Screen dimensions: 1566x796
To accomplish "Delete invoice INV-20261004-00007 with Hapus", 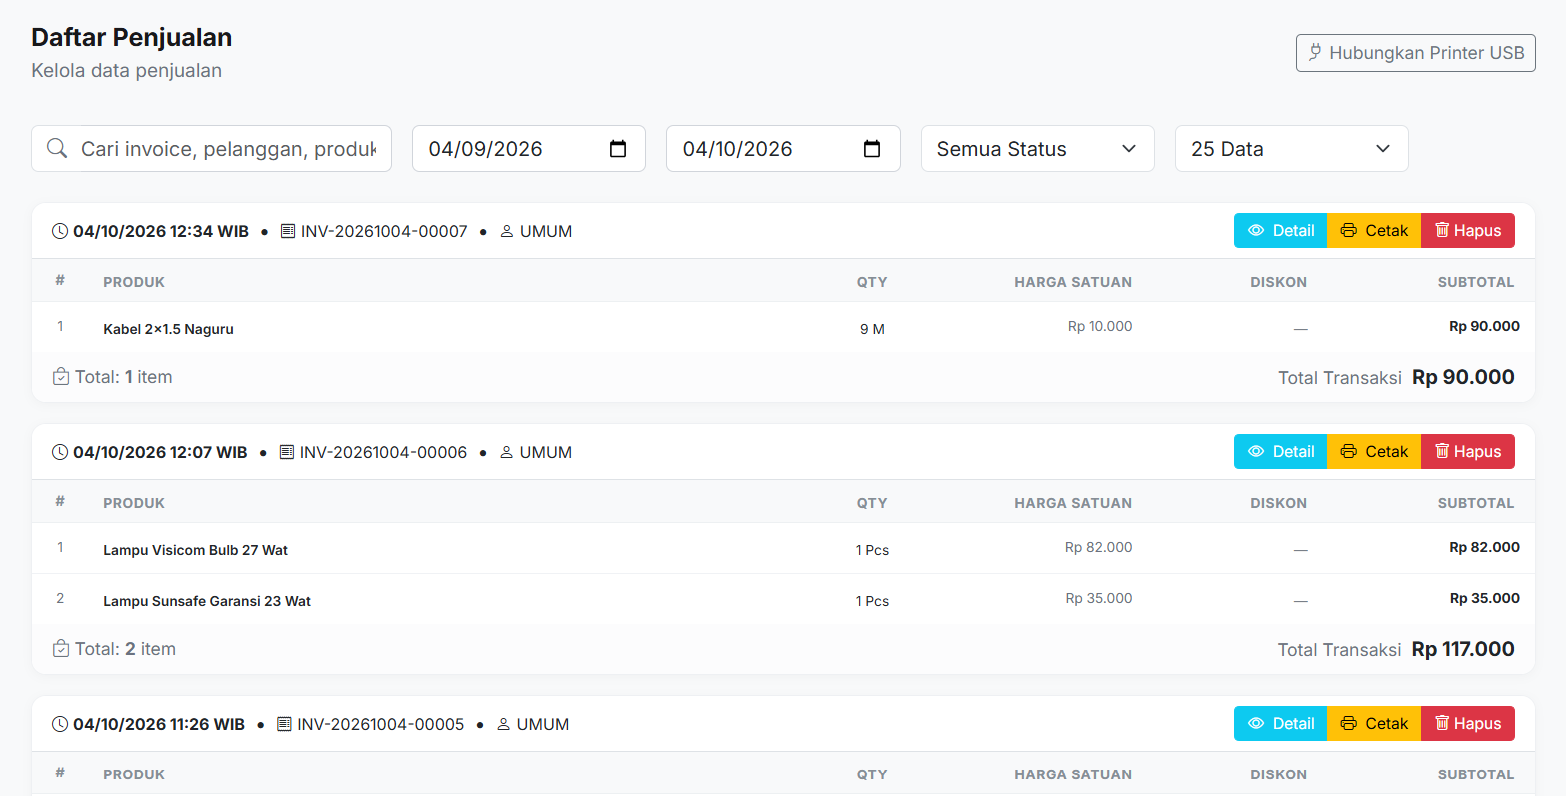I will [x=1468, y=231].
